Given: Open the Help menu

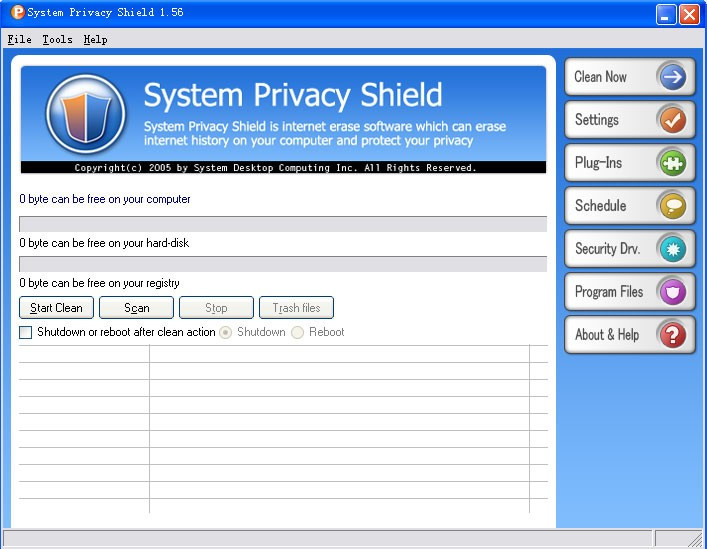Looking at the screenshot, I should click(95, 40).
